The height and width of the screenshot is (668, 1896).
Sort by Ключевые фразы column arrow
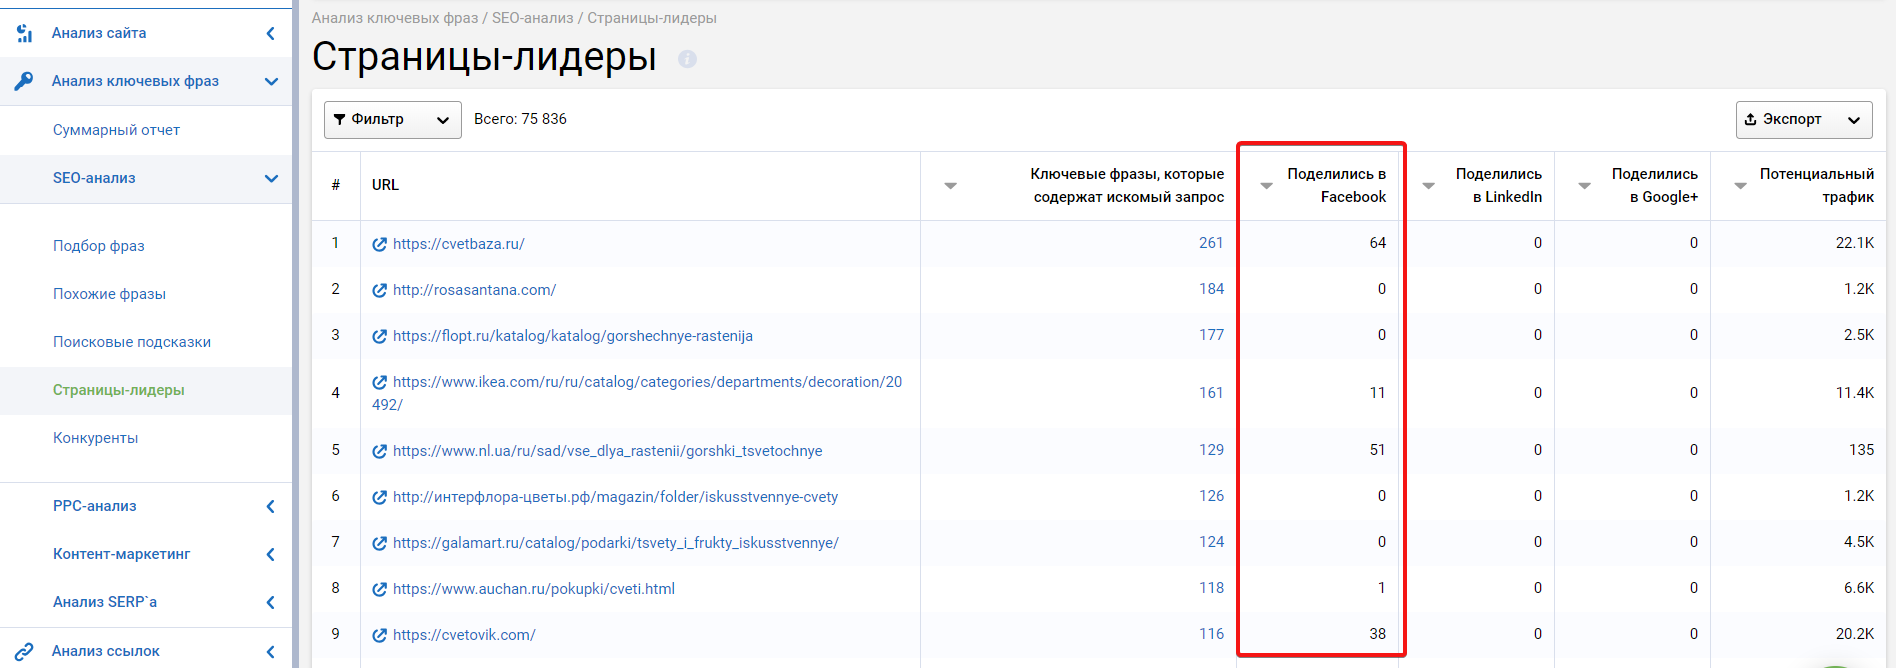coord(951,186)
